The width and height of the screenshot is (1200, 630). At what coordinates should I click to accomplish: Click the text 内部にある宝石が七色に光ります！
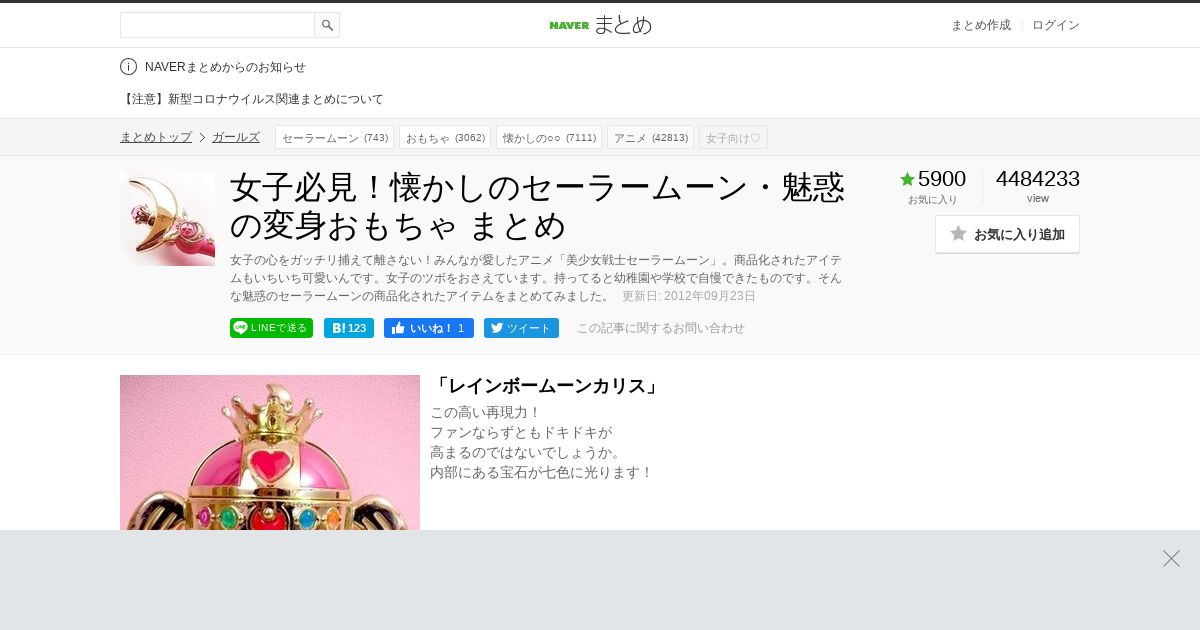[x=541, y=472]
